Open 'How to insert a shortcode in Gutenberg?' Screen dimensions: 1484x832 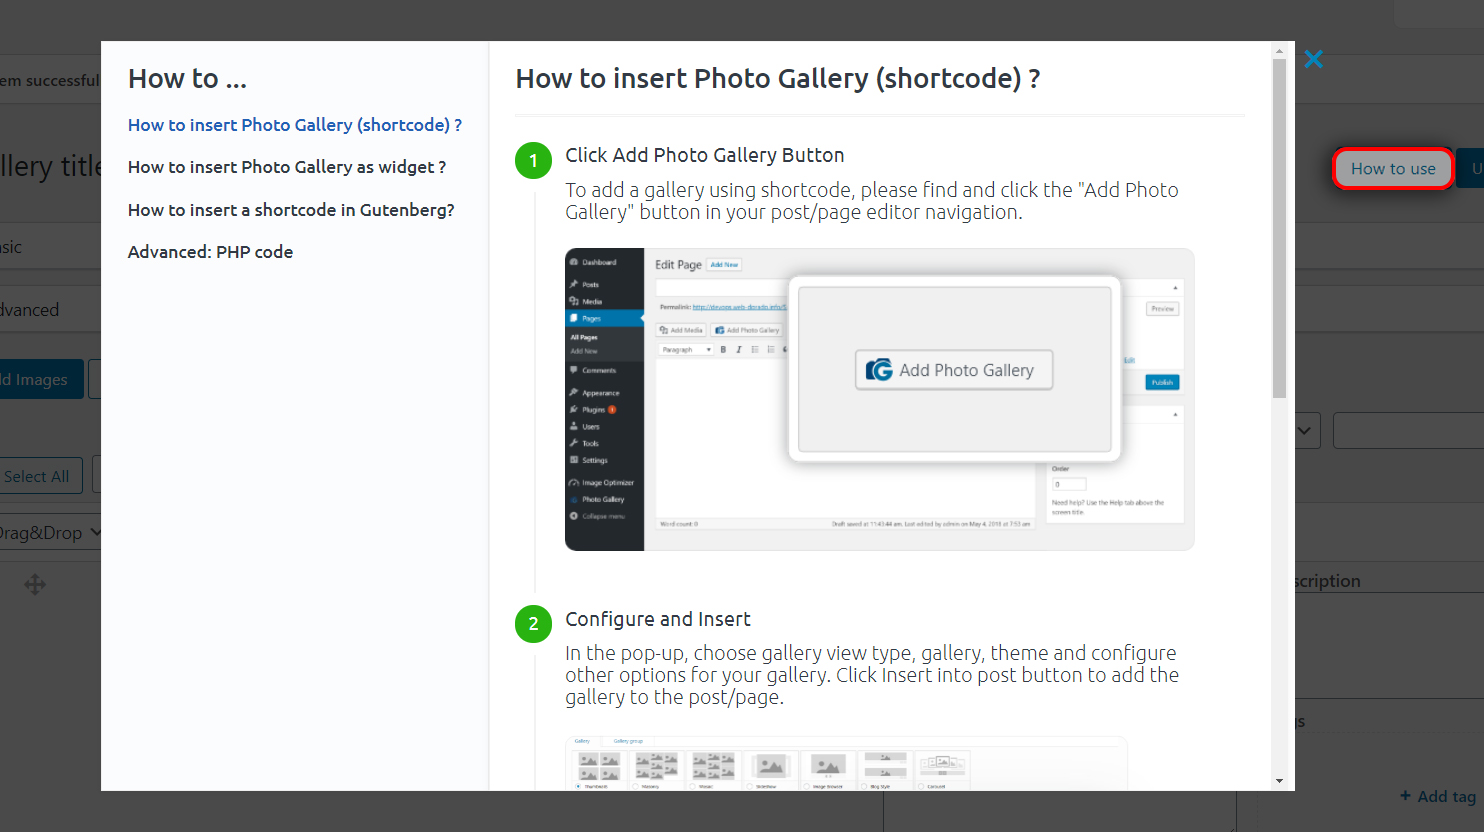pyautogui.click(x=291, y=210)
